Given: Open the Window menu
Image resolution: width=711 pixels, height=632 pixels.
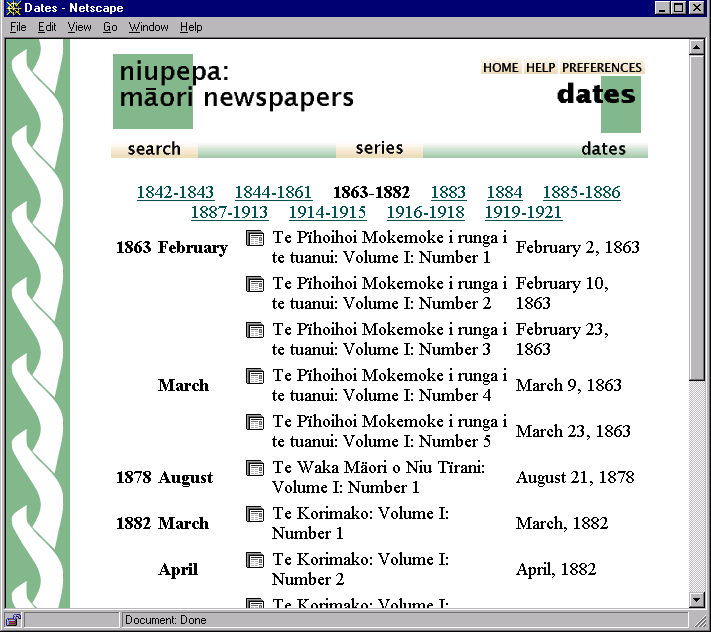Looking at the screenshot, I should pyautogui.click(x=149, y=27).
